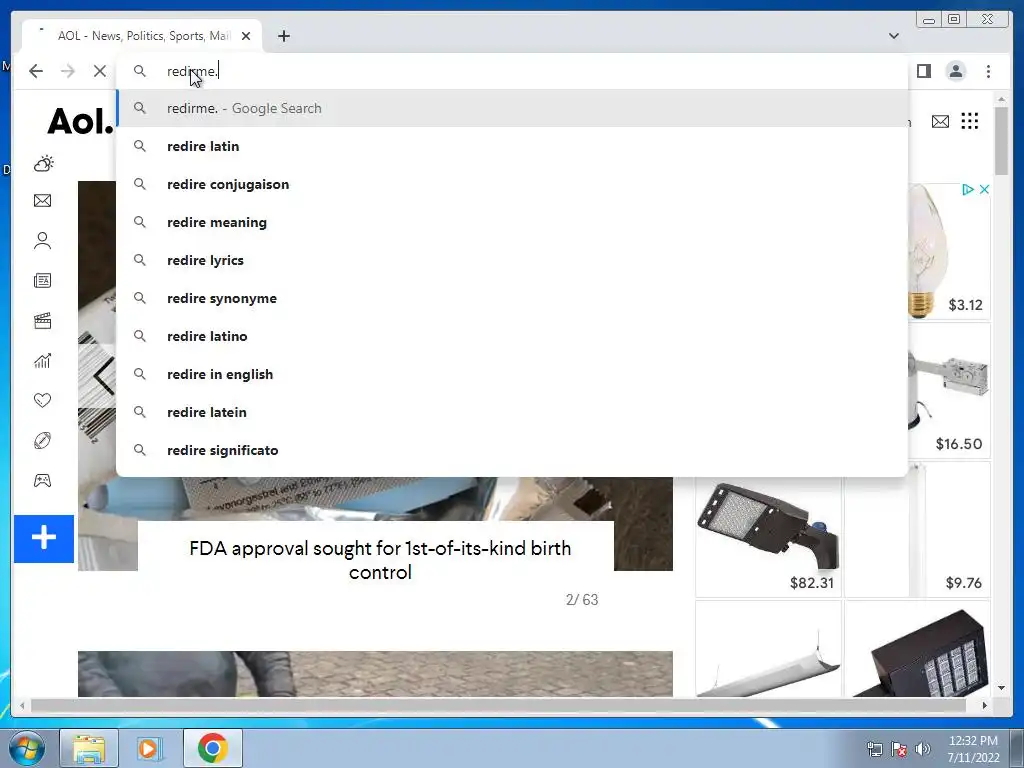Image resolution: width=1024 pixels, height=768 pixels.
Task: Click previous slide arrow on news carousel
Action: point(102,376)
